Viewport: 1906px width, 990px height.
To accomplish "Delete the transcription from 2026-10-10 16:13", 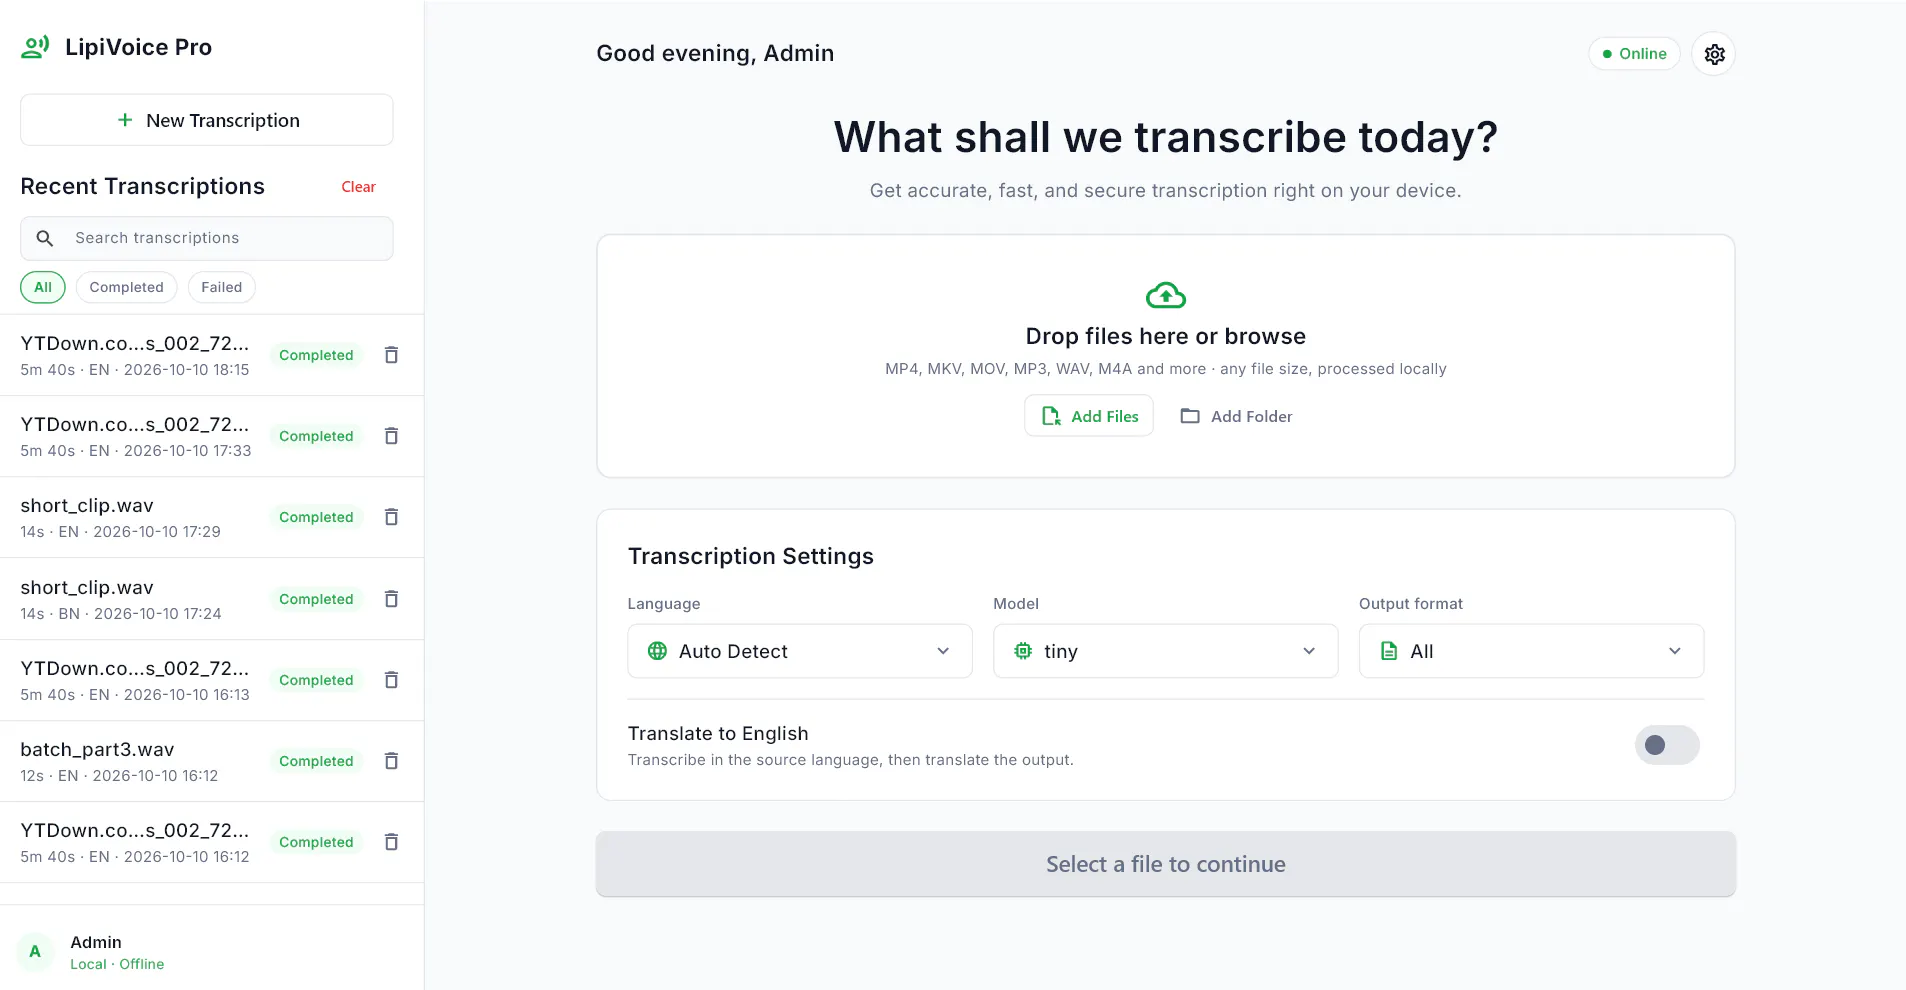I will (x=391, y=680).
